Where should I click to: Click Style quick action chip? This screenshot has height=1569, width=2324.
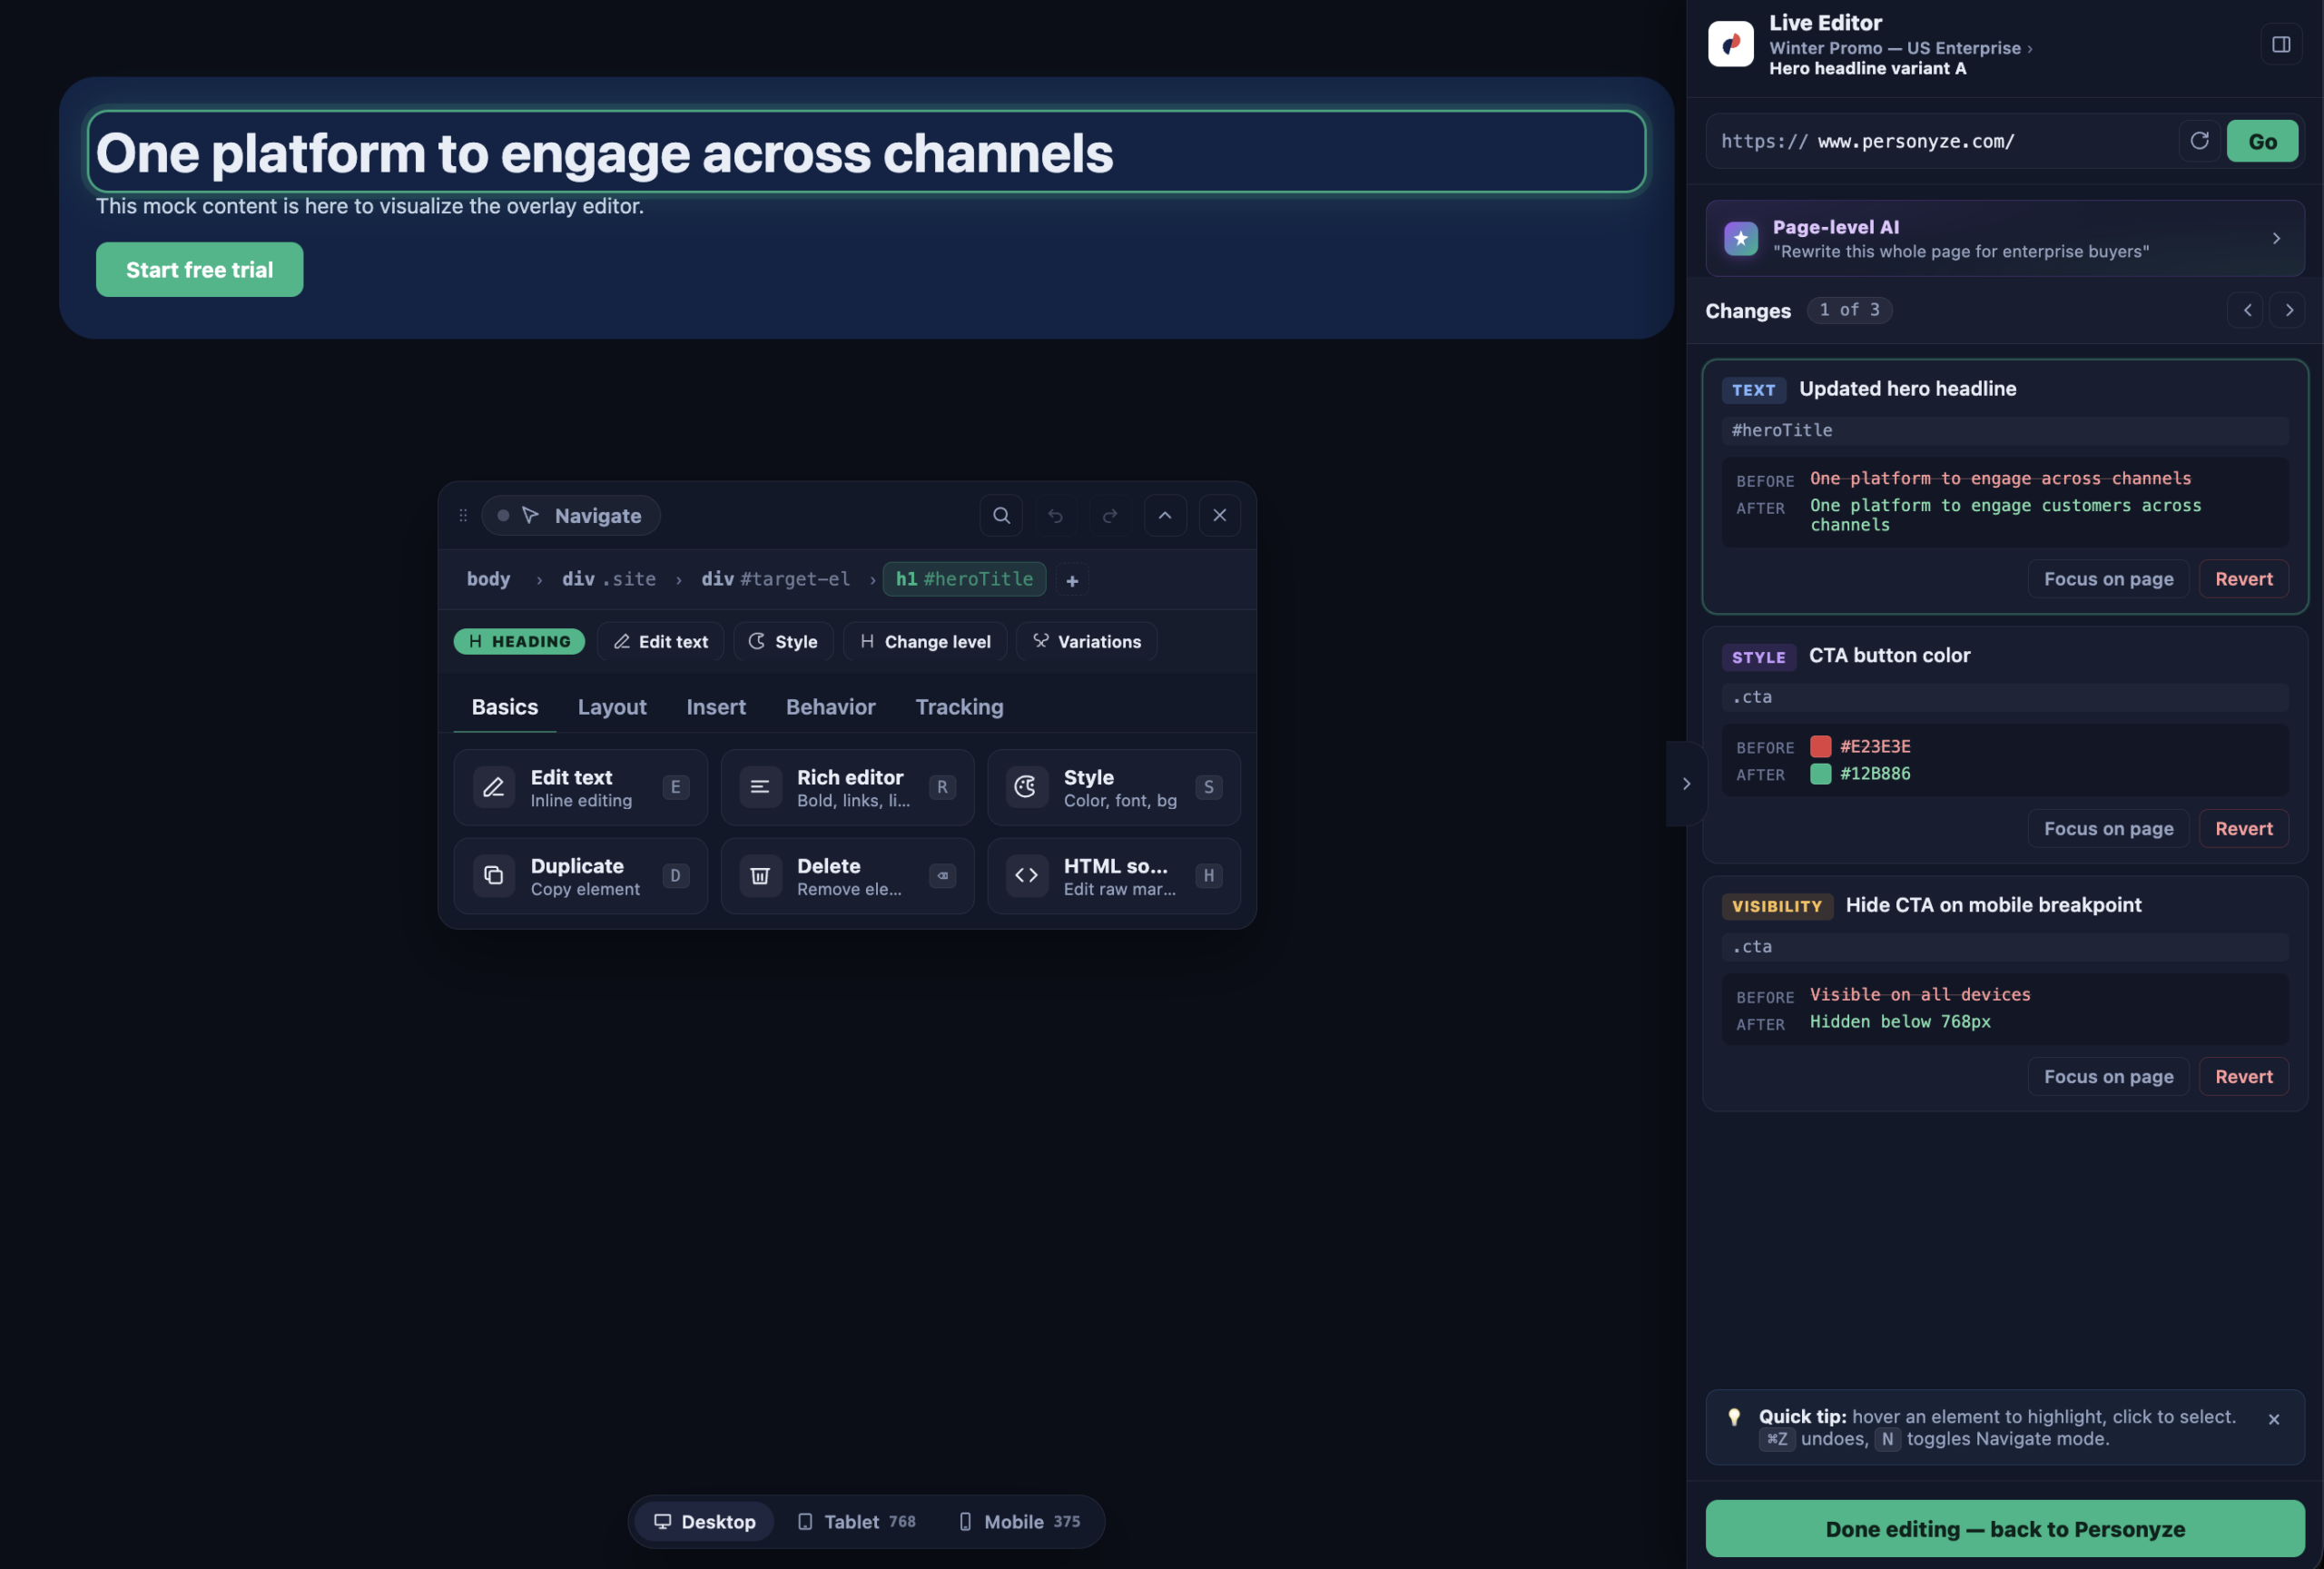tap(783, 642)
